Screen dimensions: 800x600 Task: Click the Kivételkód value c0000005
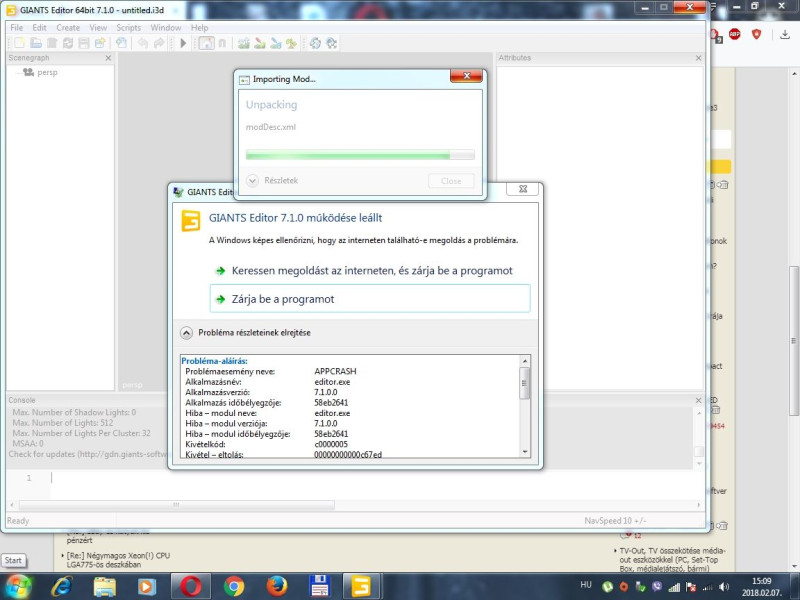[331, 444]
